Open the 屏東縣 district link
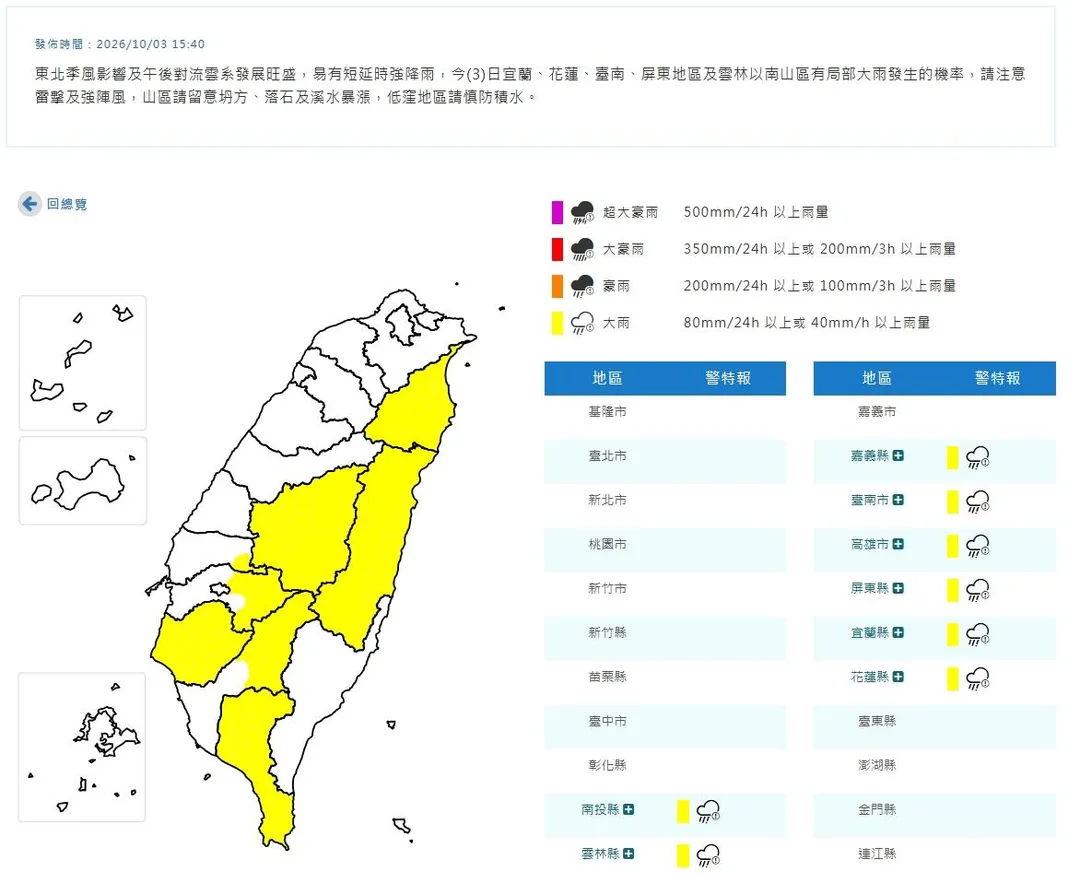 coord(870,588)
